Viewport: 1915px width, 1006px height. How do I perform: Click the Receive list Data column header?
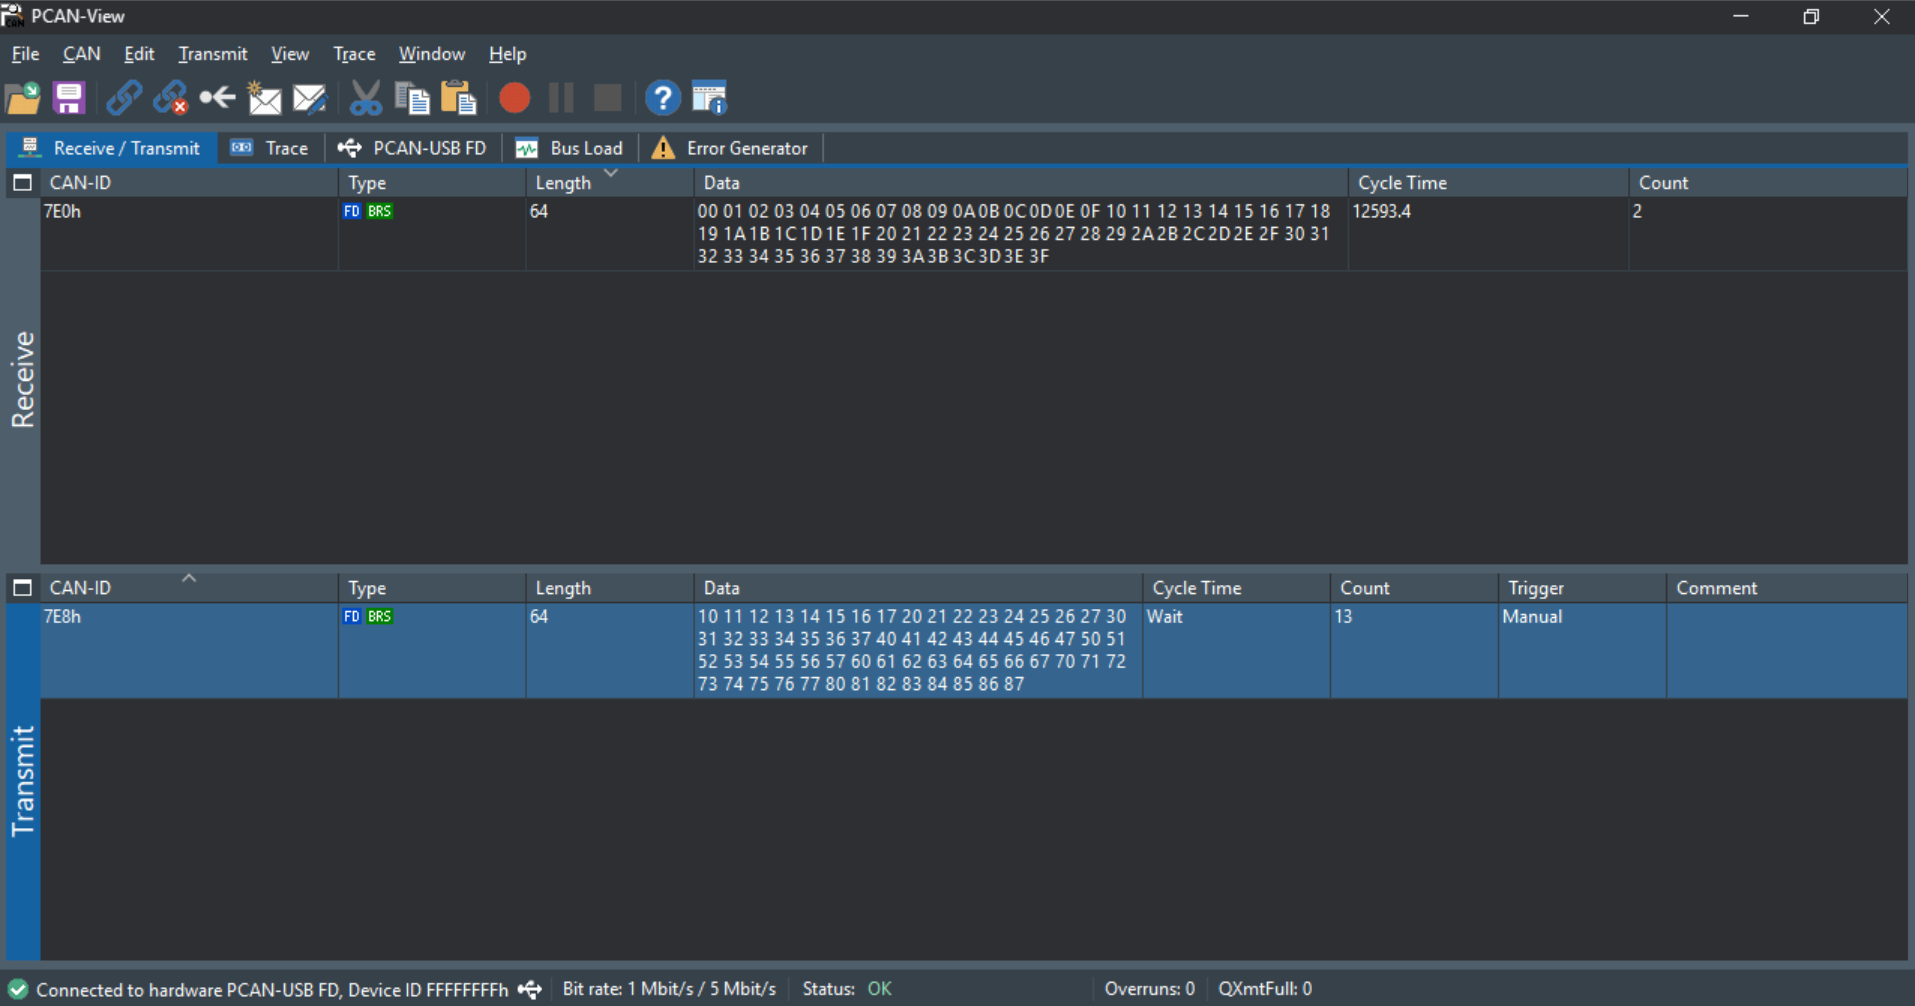coord(1020,183)
